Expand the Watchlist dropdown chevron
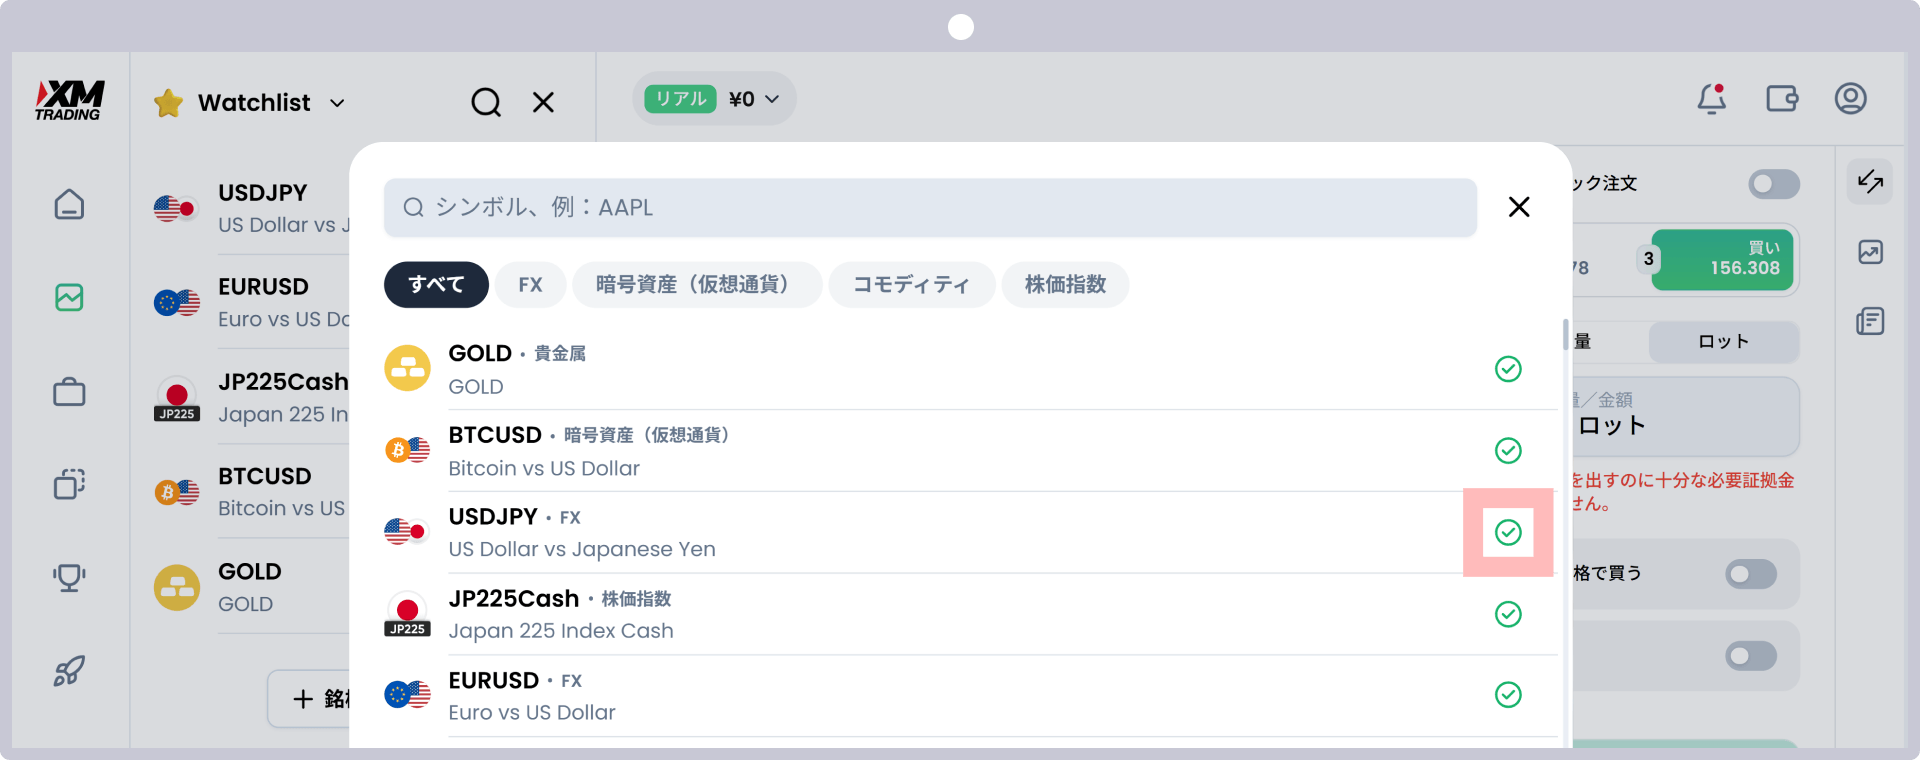The height and width of the screenshot is (760, 1920). [x=338, y=103]
